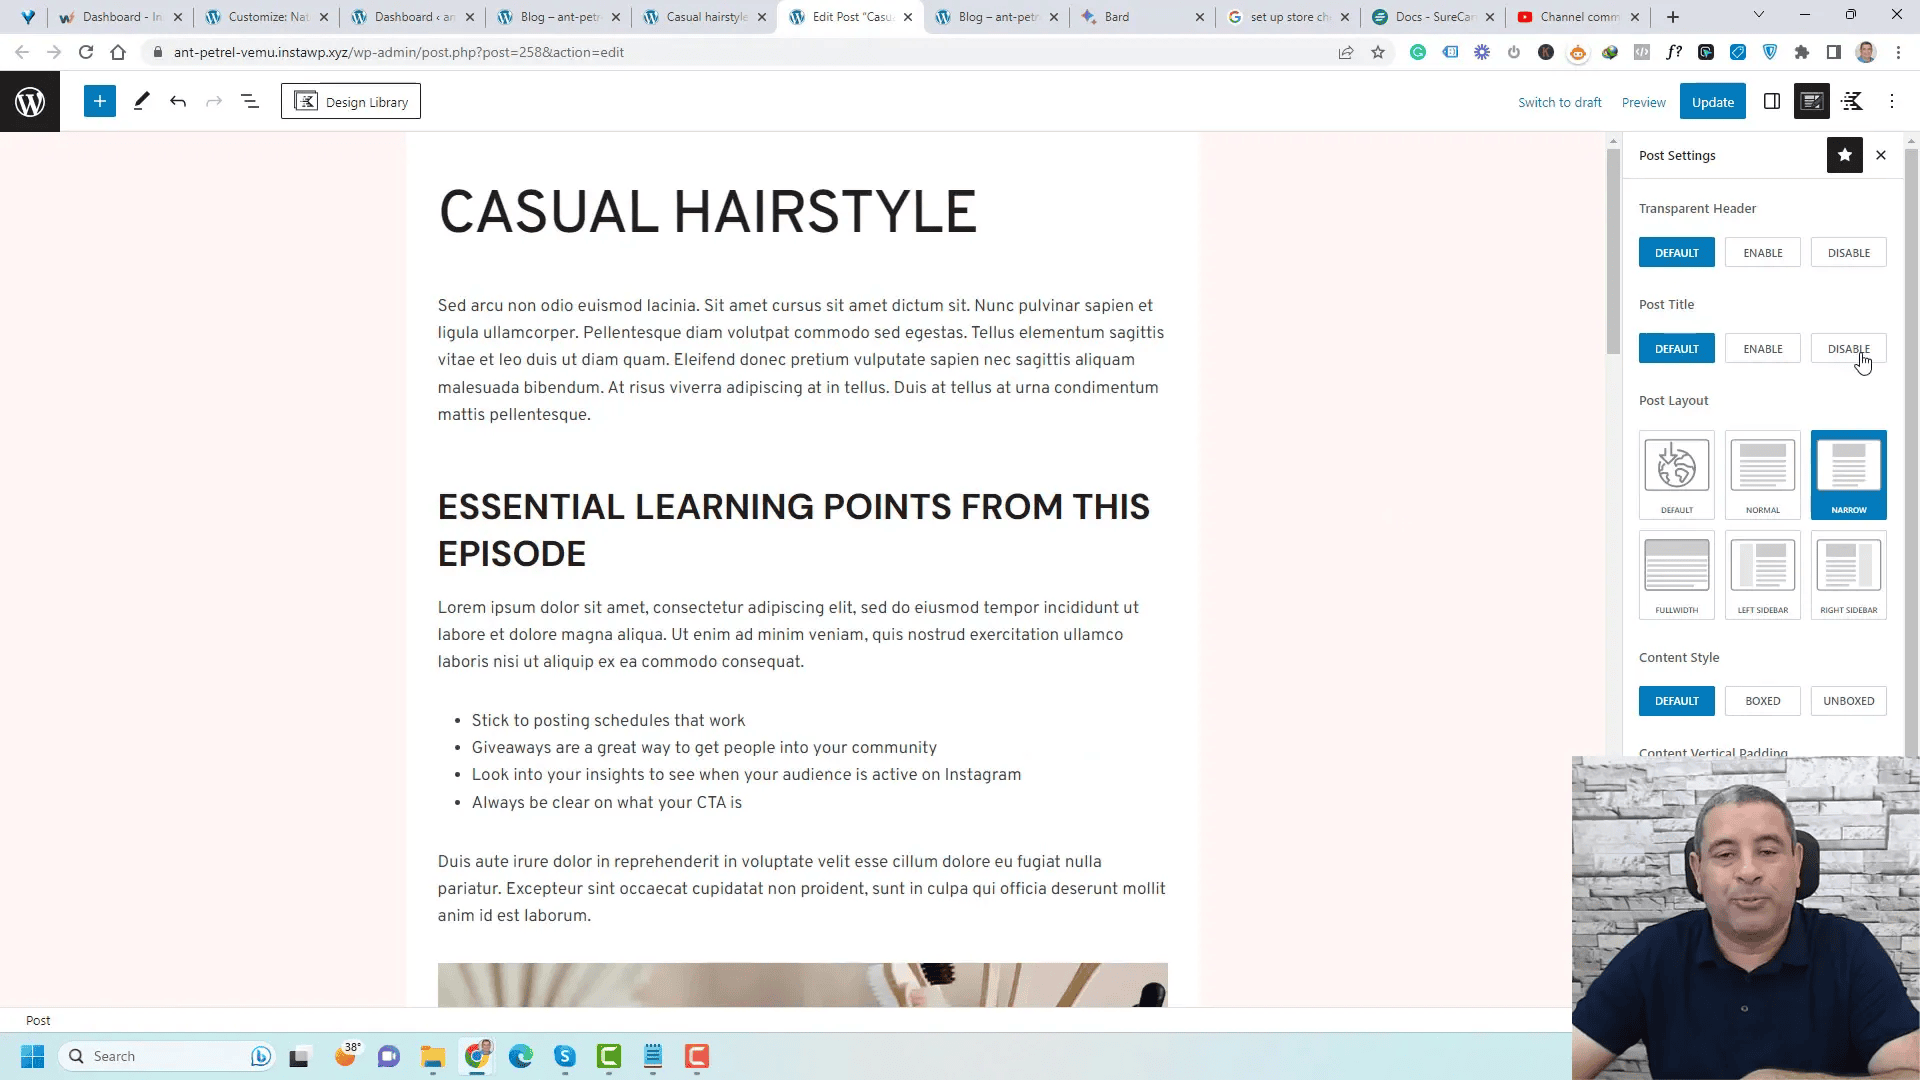The height and width of the screenshot is (1080, 1920).
Task: Select the redo arrow icon
Action: pos(214,102)
